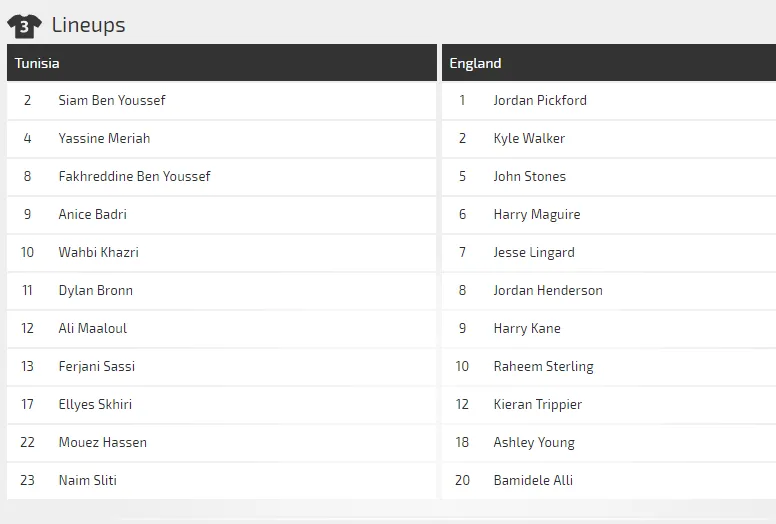Viewport: 776px width, 524px height.
Task: Select Raheem Sterling's row
Action: [x=609, y=367]
